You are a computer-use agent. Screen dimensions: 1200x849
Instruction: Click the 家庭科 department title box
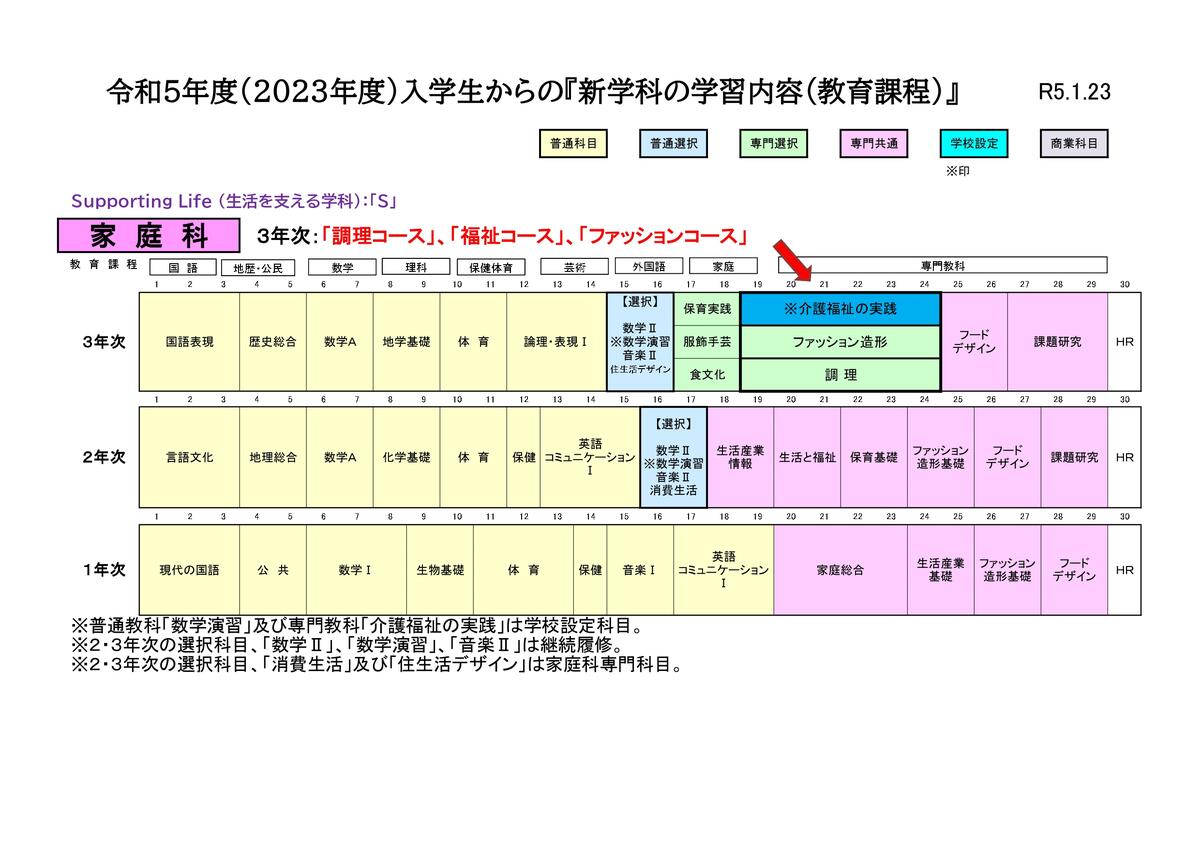pyautogui.click(x=149, y=237)
